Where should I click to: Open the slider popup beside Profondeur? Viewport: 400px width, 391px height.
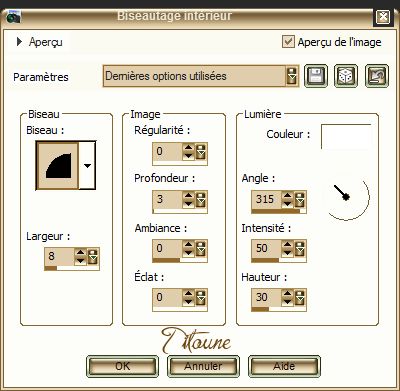(x=201, y=199)
